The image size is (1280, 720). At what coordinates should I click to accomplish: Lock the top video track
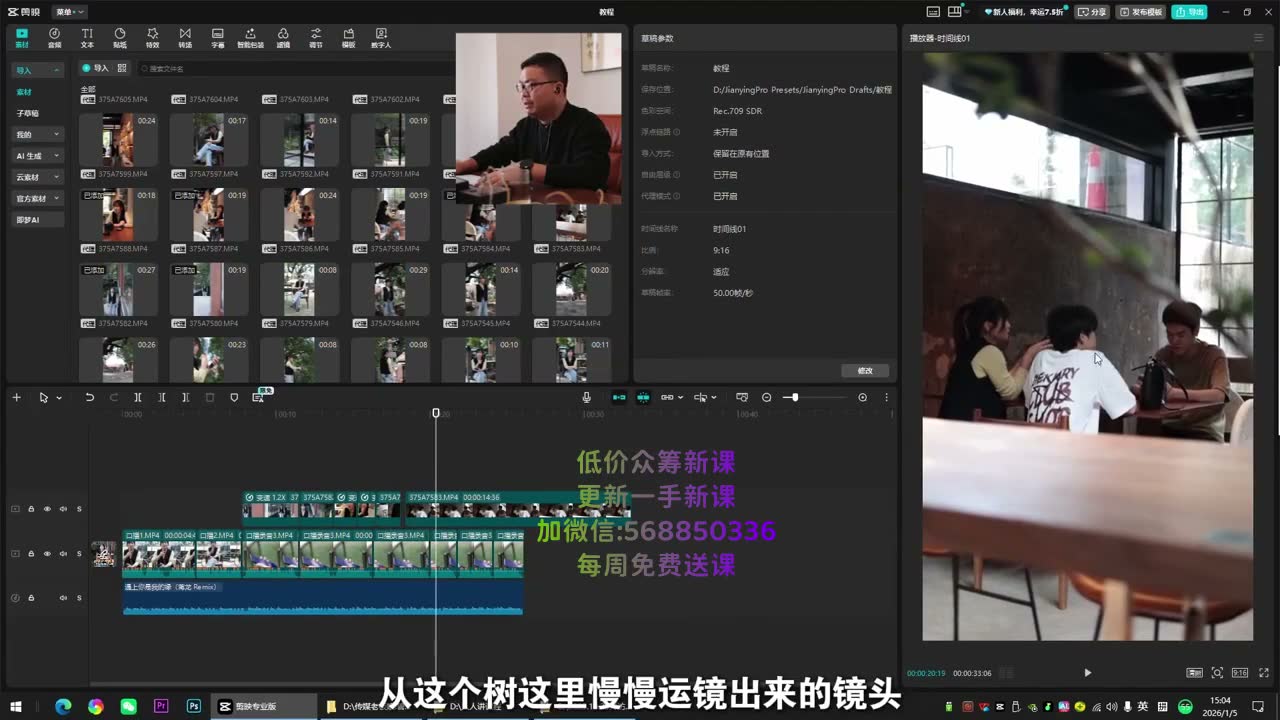coord(31,509)
